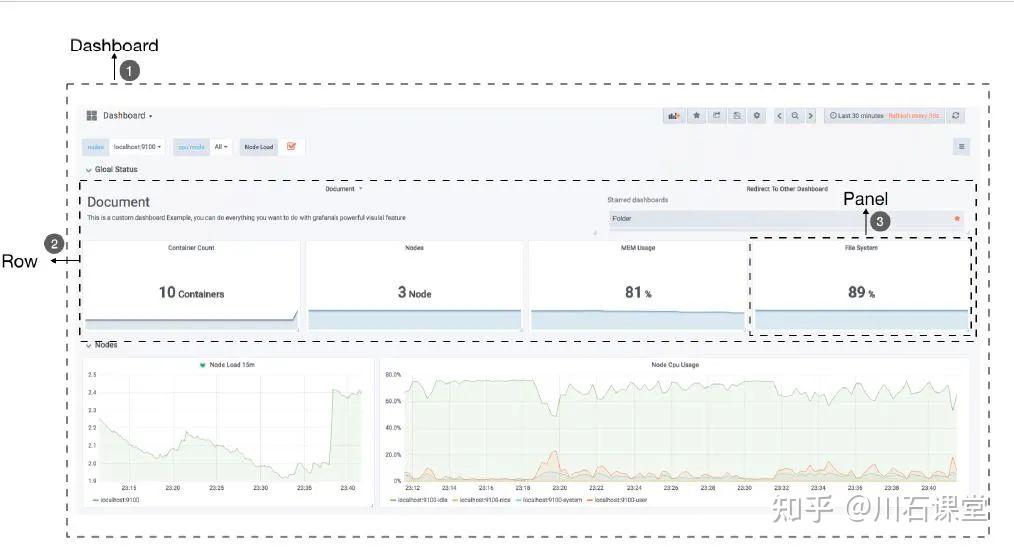Shift time range back with left arrow

(779, 116)
